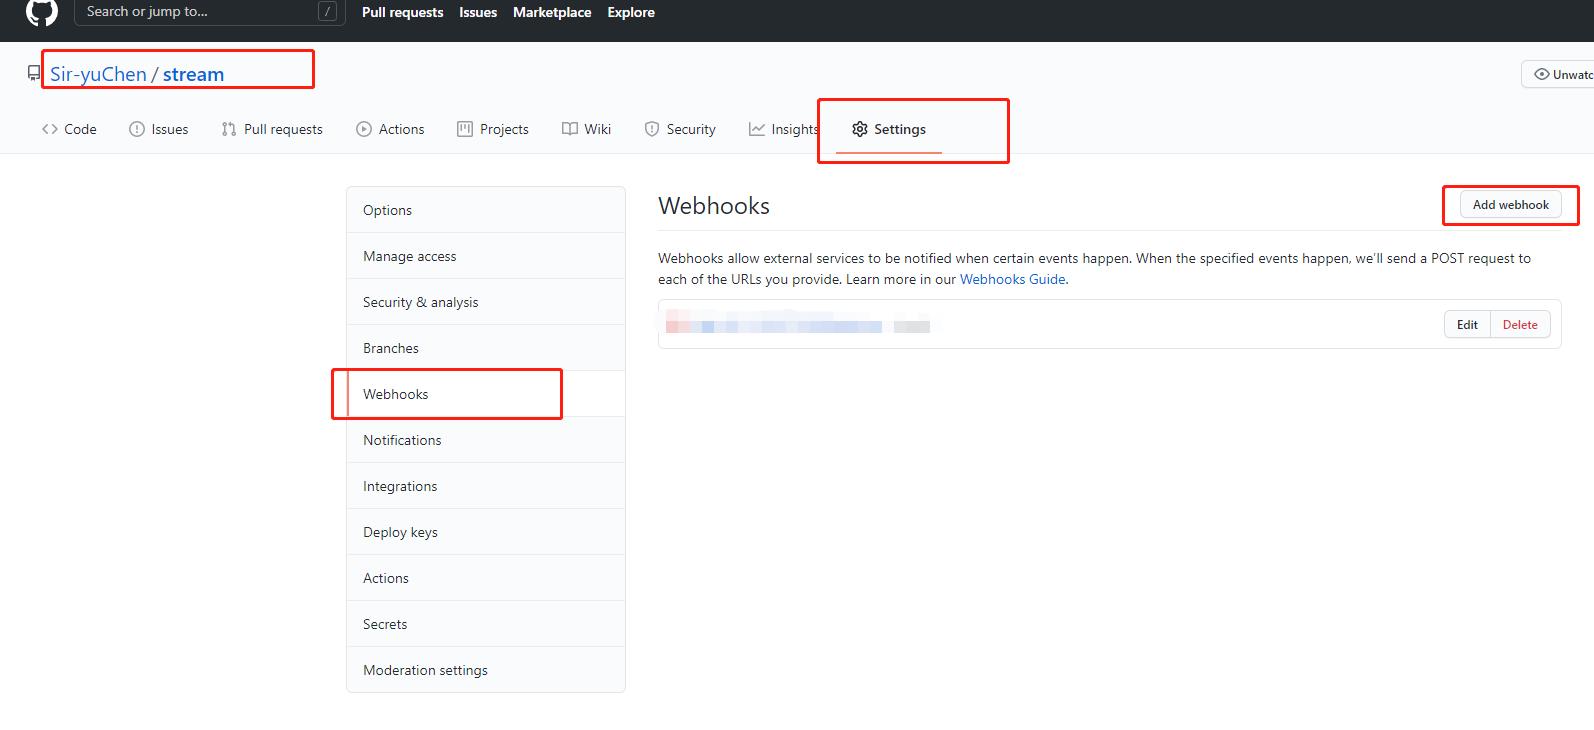Switch to the repository Actions tab
Viewport: 1594px width, 730px height.
(x=390, y=129)
